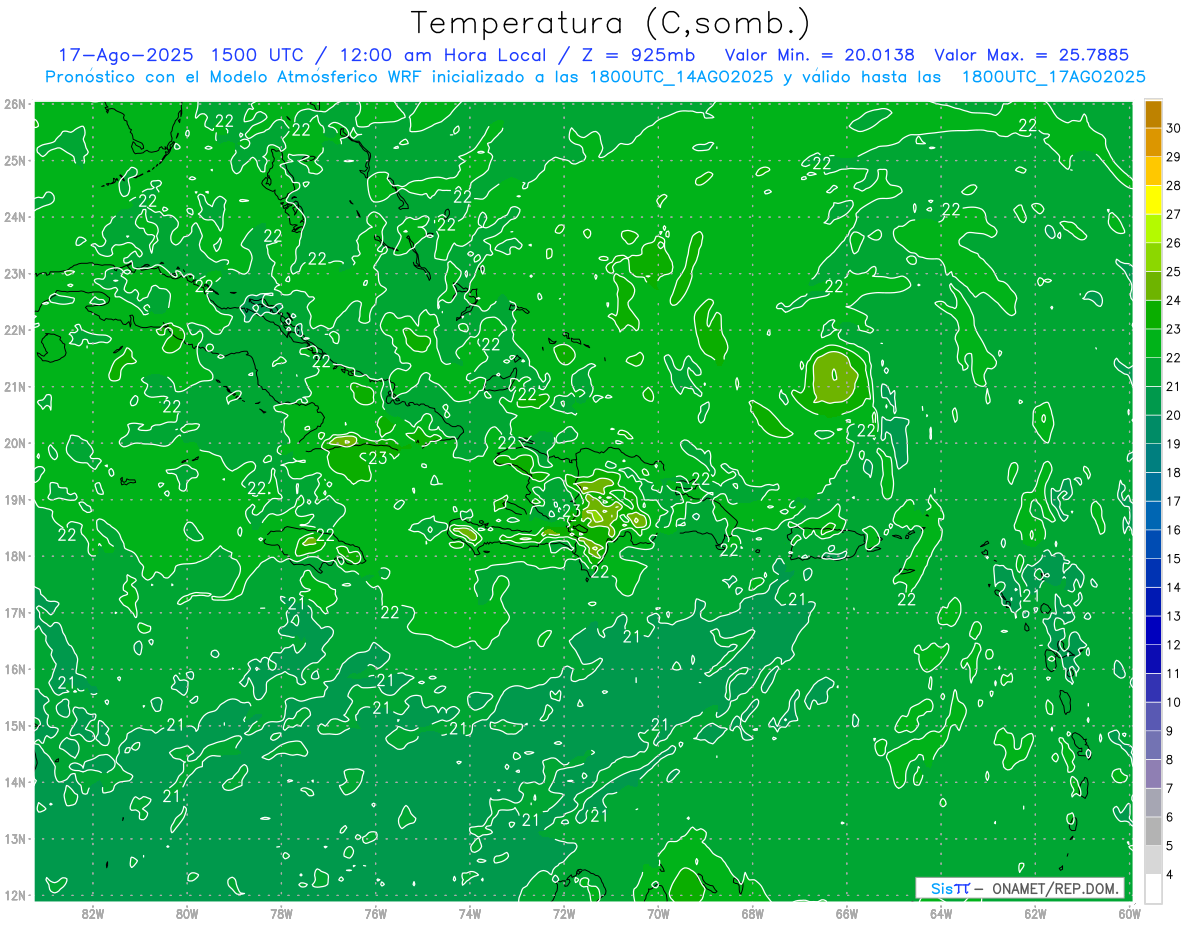The height and width of the screenshot is (927, 1200).
Task: Click the latitude axis label "26N"
Action: (15, 104)
